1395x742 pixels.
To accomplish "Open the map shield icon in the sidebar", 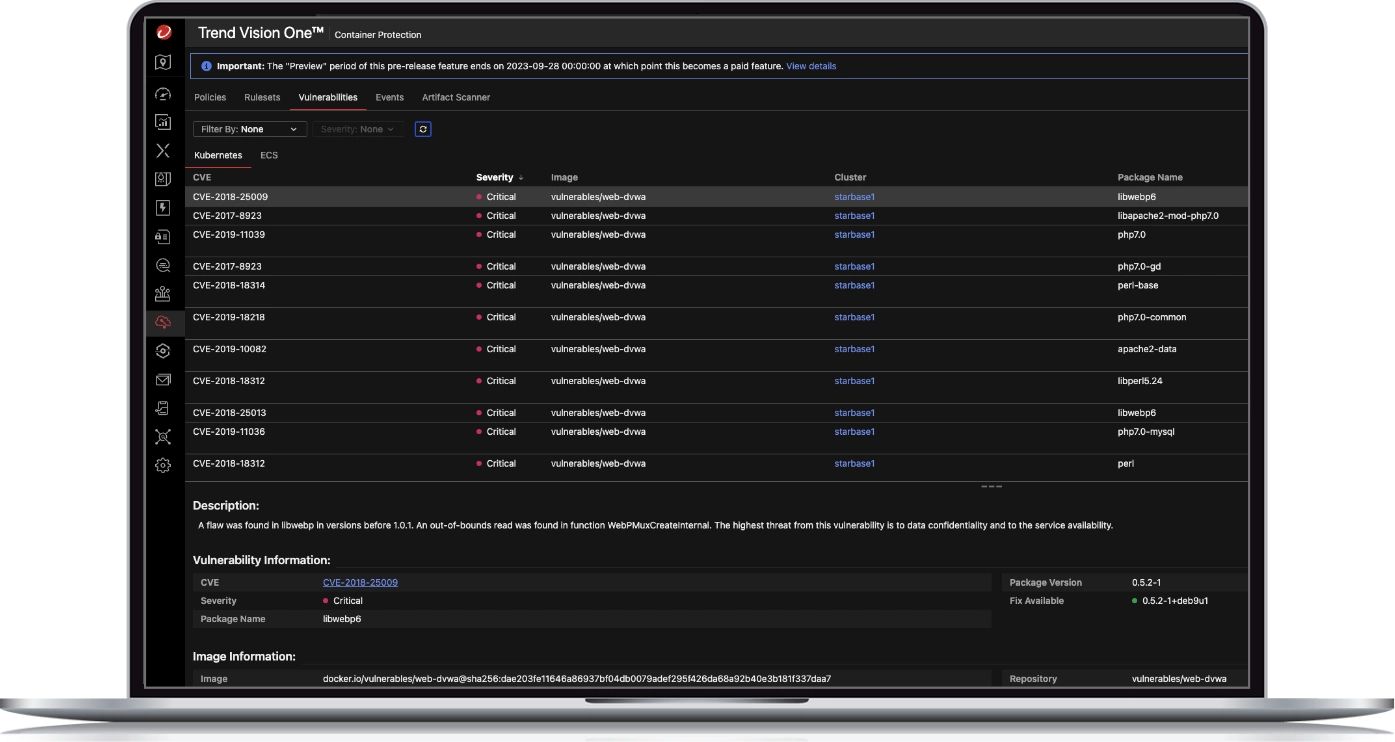I will click(163, 62).
